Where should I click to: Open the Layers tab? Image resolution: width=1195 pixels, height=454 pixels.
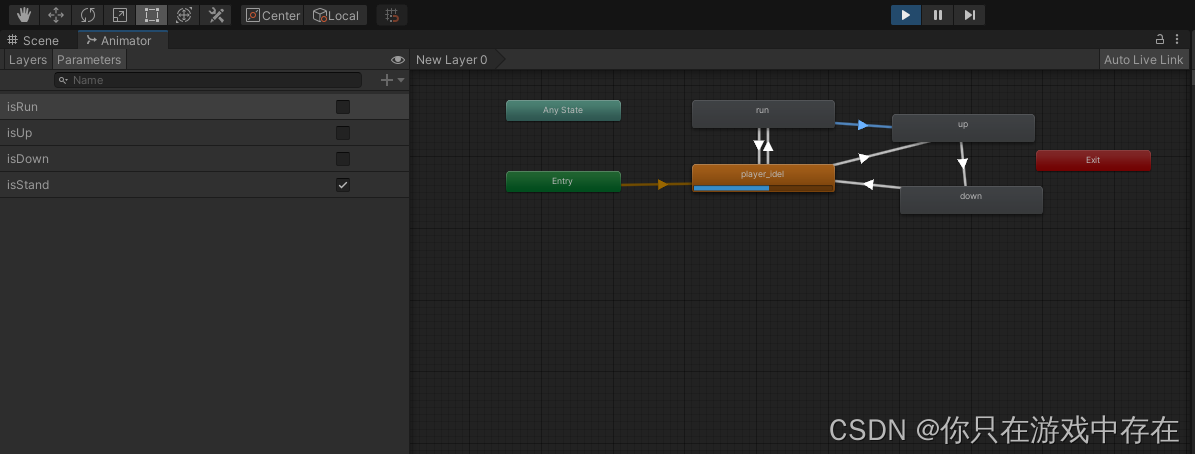click(x=28, y=59)
